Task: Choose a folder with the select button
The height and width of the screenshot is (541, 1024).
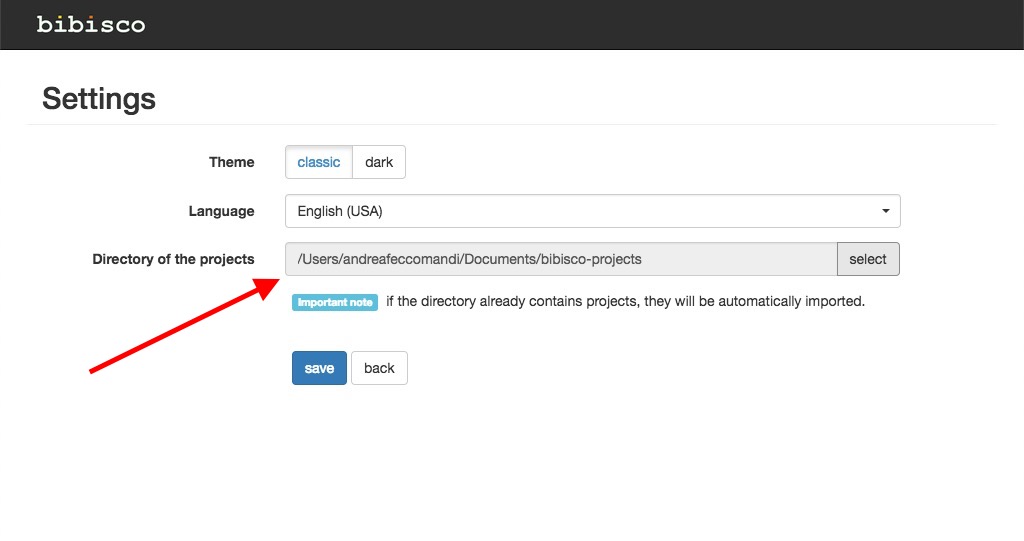Action: coord(868,259)
